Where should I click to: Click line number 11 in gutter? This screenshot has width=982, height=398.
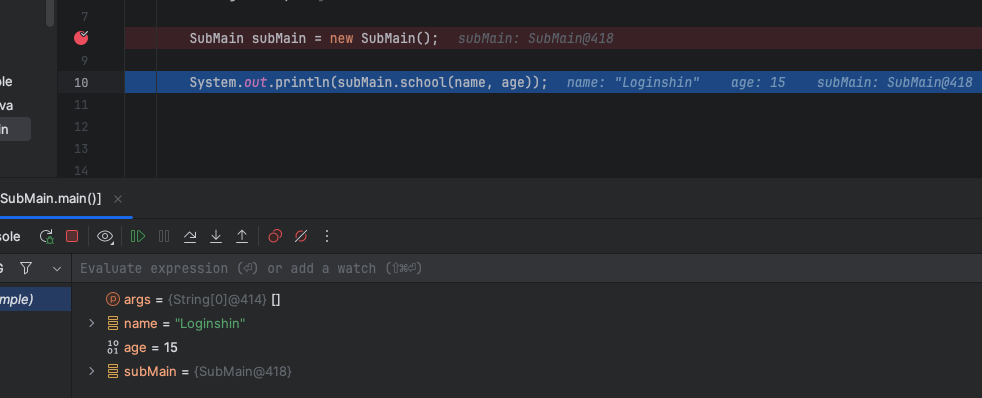click(81, 105)
